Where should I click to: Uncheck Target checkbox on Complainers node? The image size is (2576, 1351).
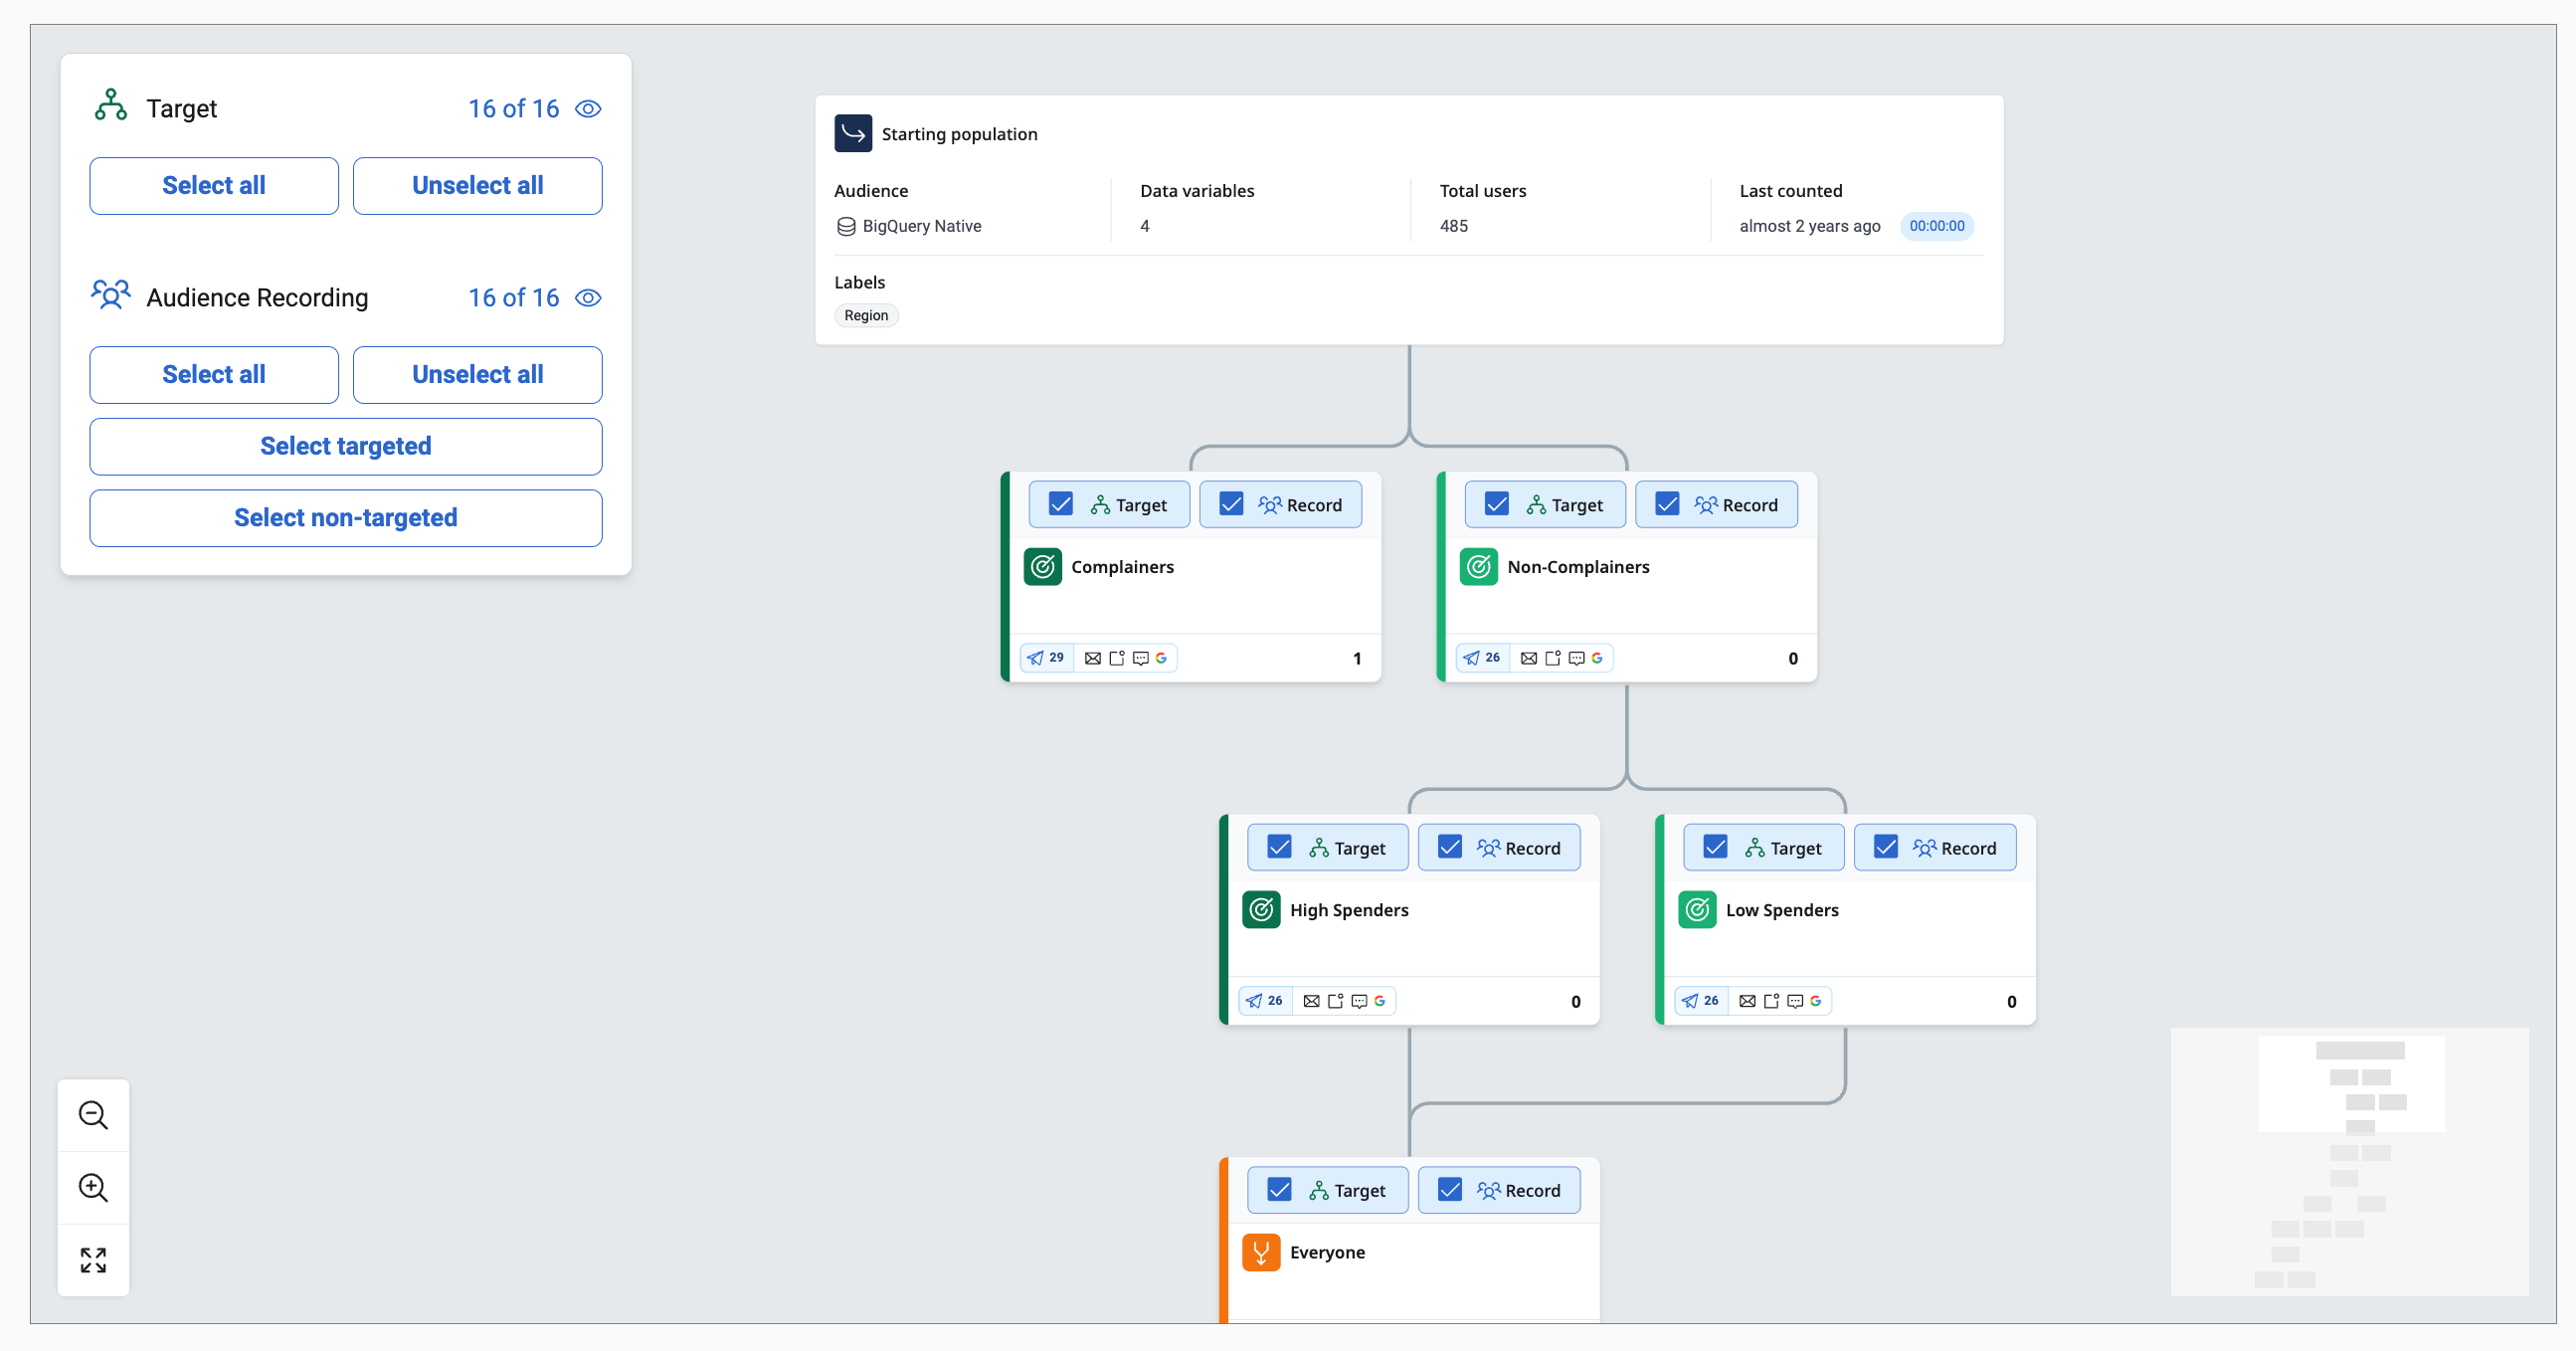[x=1061, y=504]
